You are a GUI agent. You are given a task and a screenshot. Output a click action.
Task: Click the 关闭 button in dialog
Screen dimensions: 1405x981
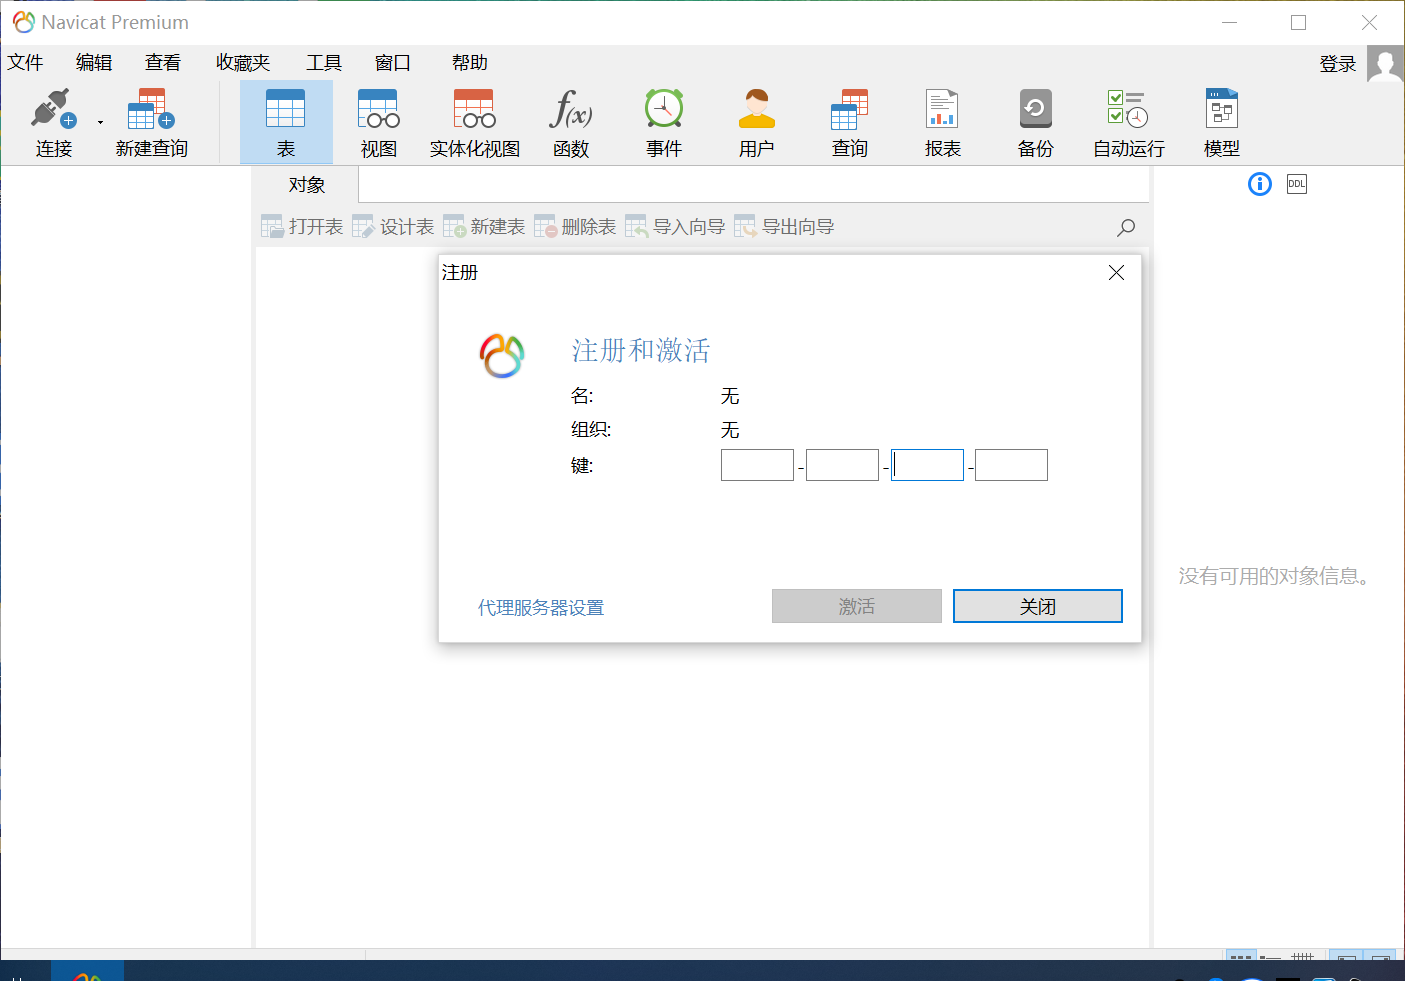(1037, 606)
